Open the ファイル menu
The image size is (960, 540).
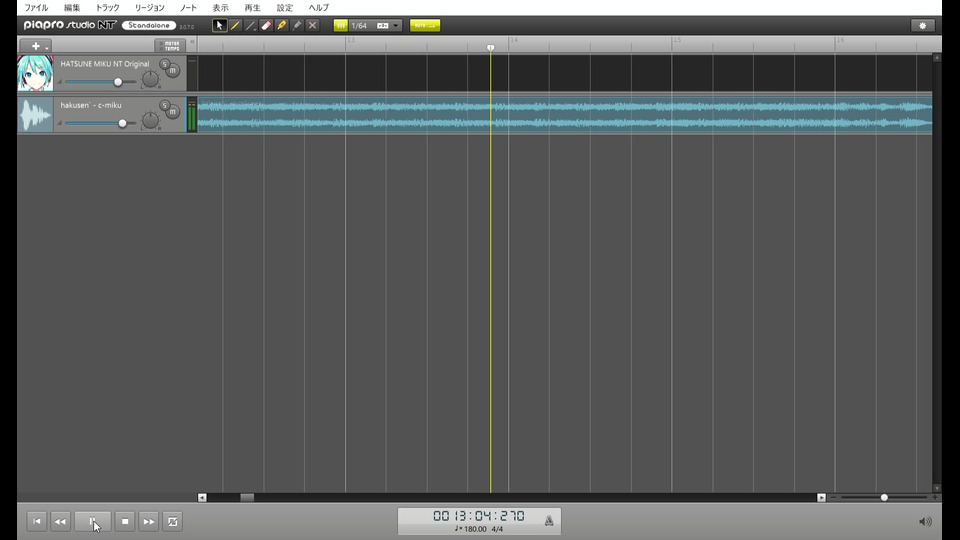tap(36, 8)
